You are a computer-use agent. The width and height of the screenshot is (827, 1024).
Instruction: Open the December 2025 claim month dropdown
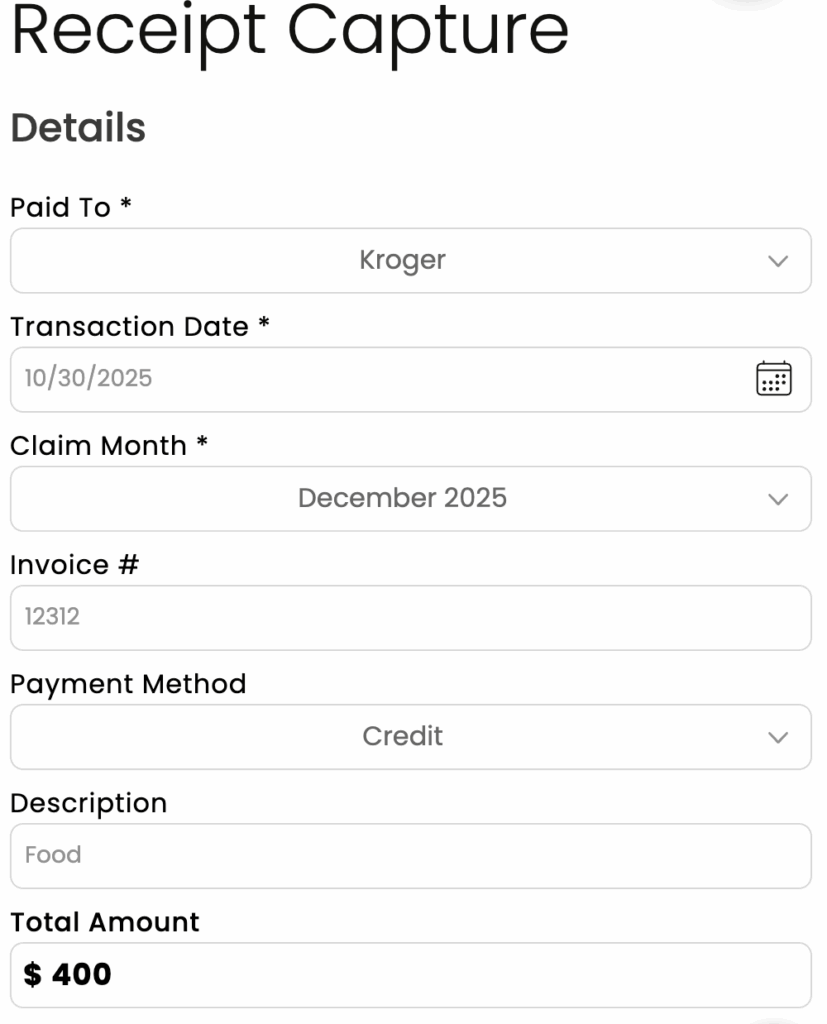point(402,499)
